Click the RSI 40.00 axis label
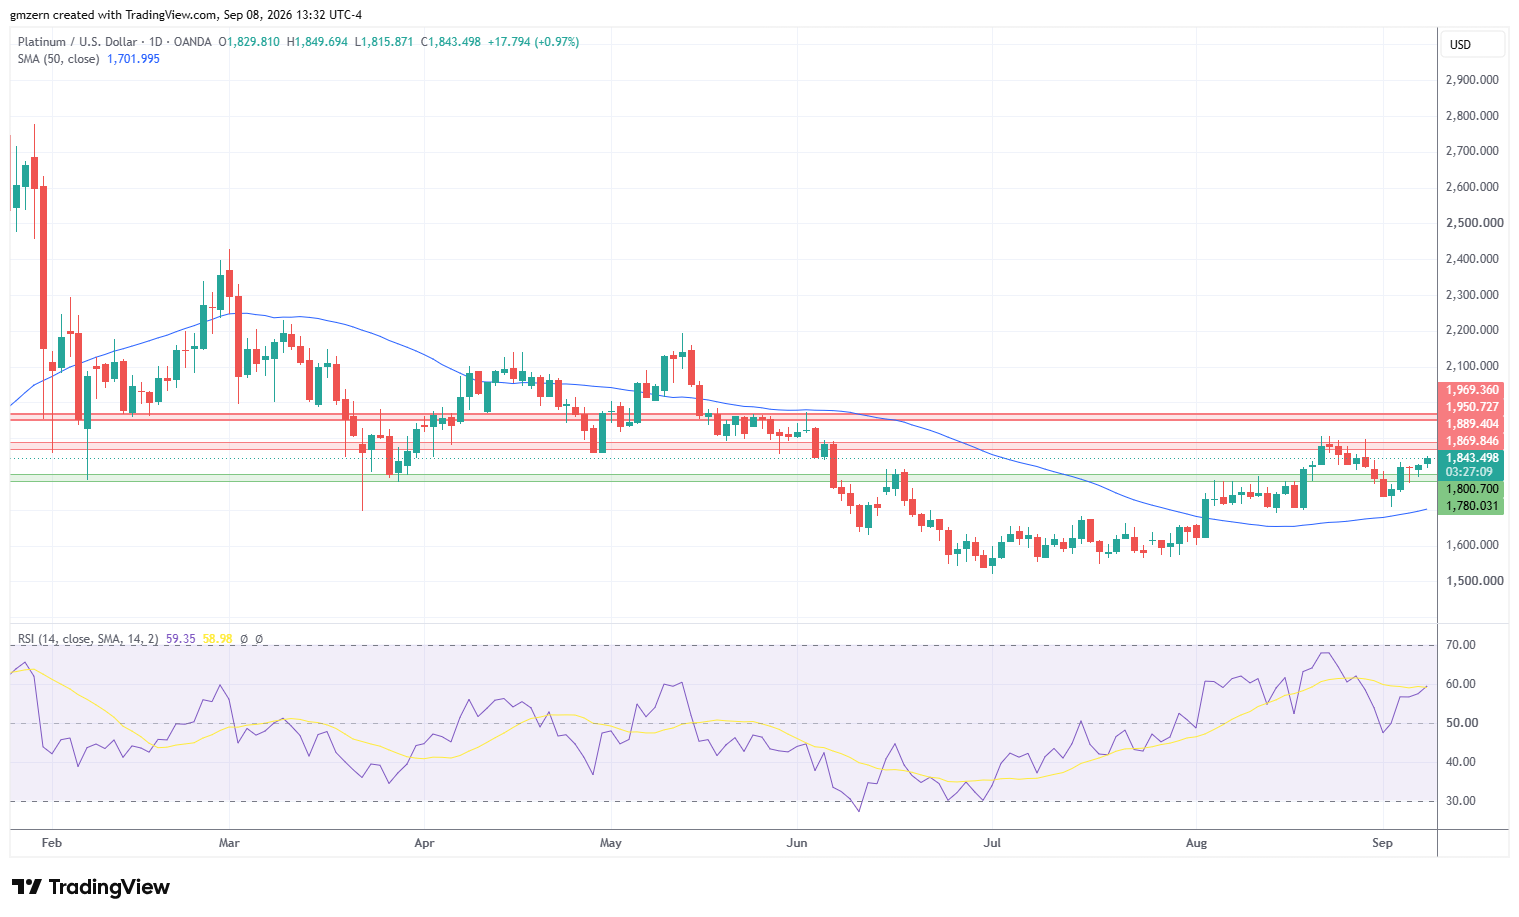Image resolution: width=1519 pixels, height=917 pixels. [1461, 762]
